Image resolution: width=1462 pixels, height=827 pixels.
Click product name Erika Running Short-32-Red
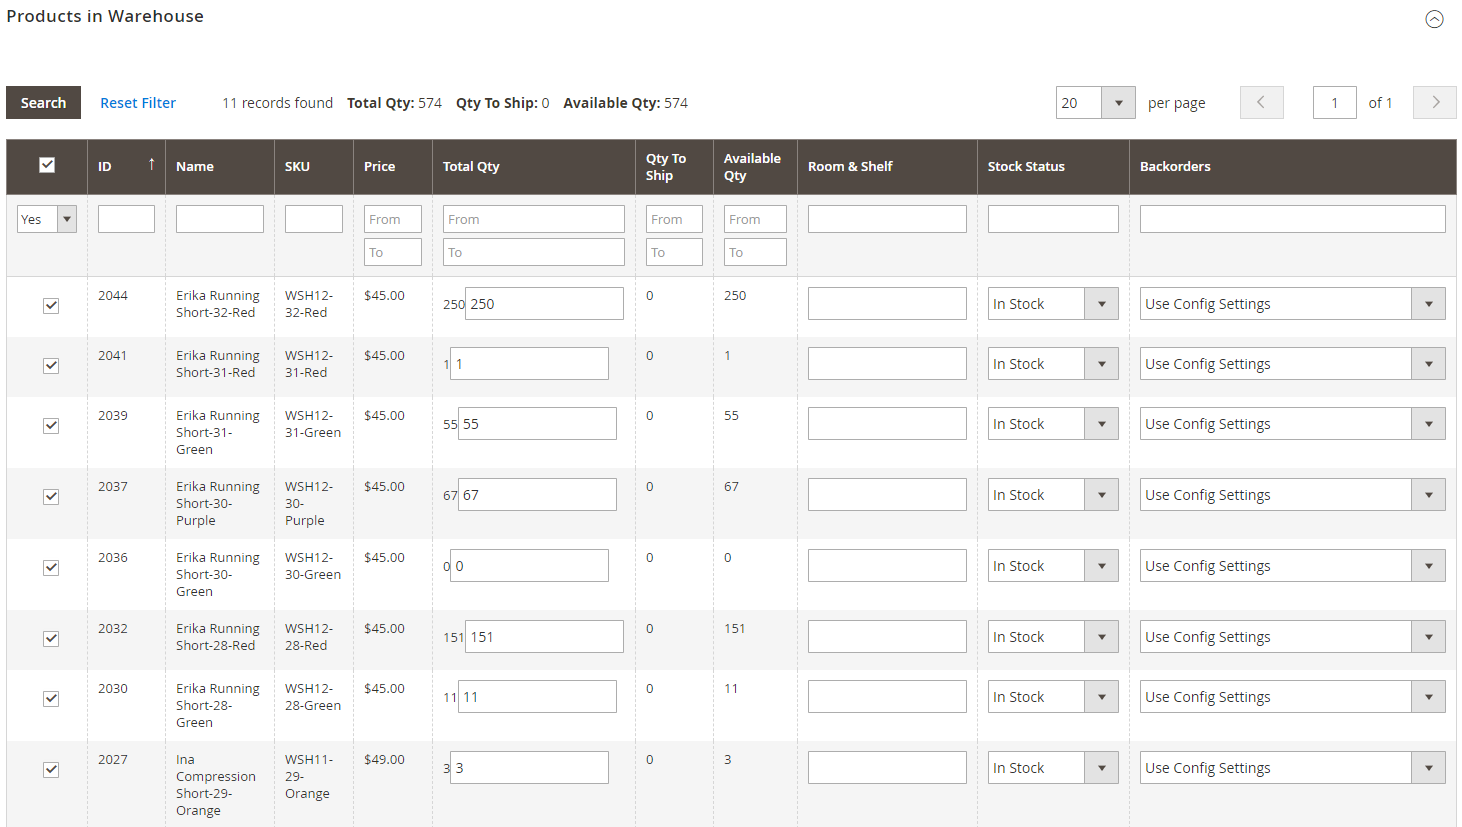218,304
